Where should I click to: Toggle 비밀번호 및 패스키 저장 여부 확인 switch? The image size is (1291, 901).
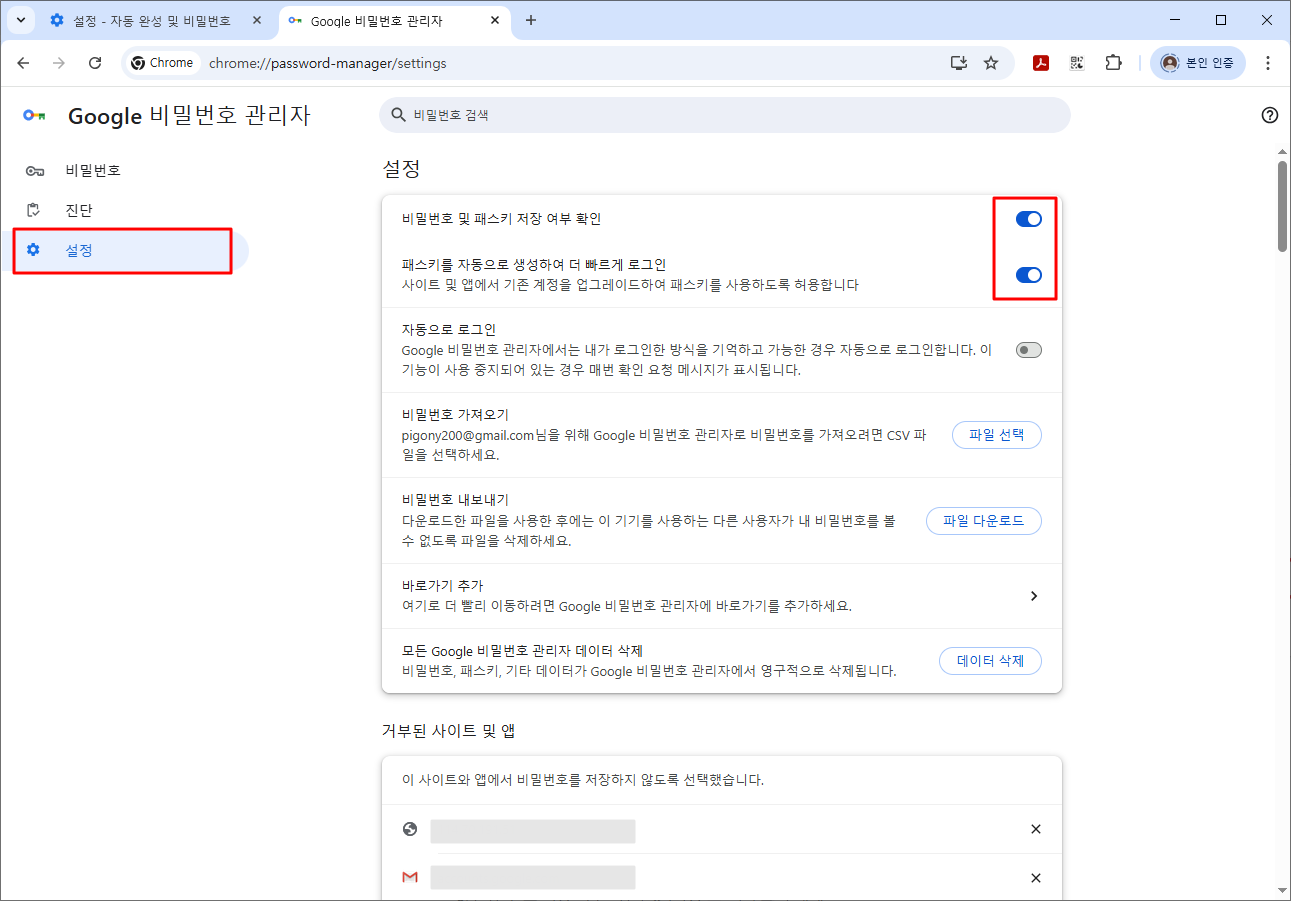click(1029, 219)
